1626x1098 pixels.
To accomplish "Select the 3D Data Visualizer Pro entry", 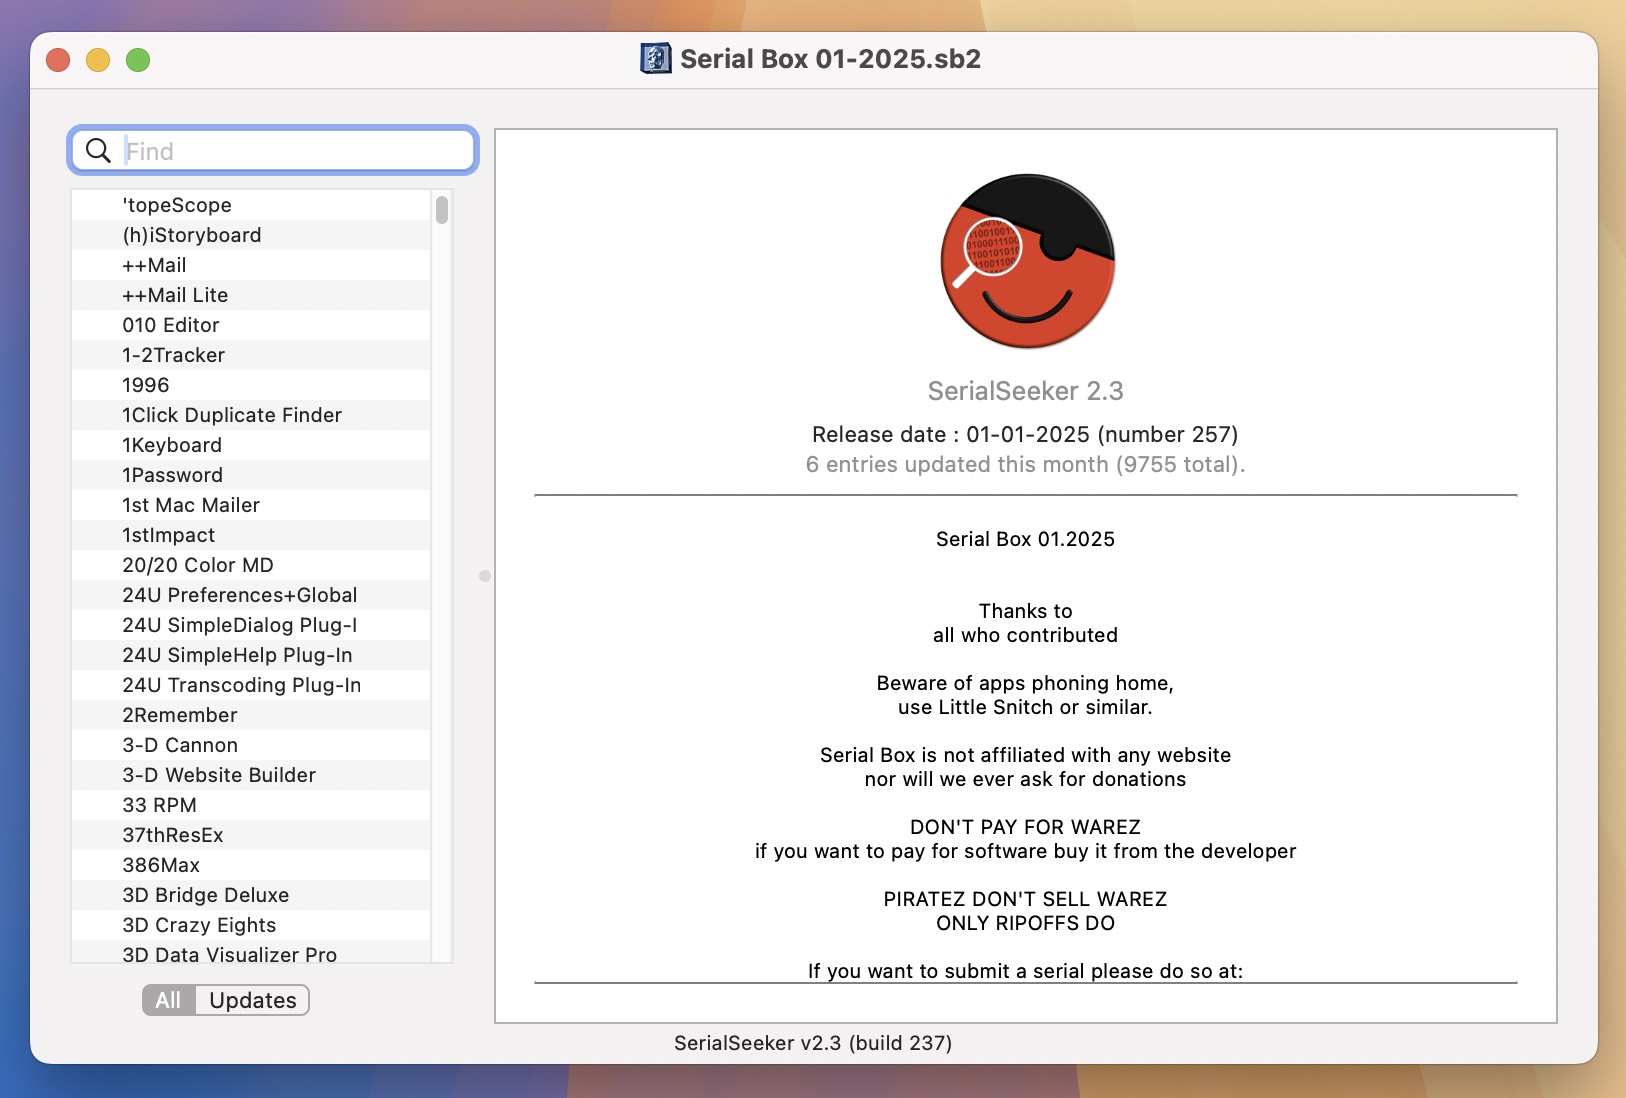I will click(x=251, y=952).
